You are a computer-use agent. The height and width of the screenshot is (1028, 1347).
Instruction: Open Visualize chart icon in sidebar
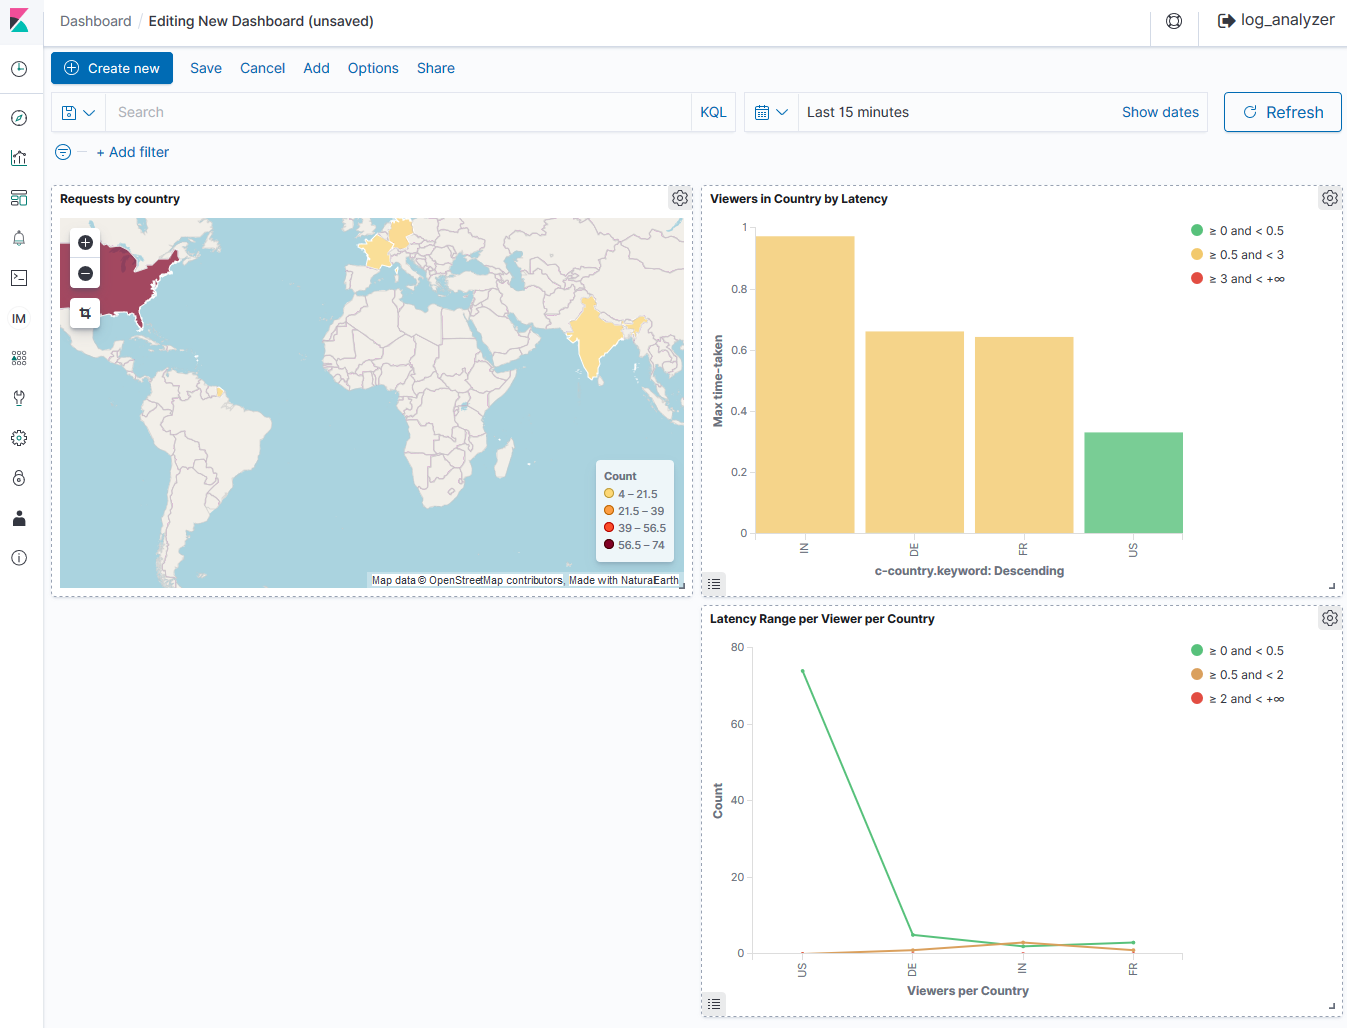[x=19, y=158]
